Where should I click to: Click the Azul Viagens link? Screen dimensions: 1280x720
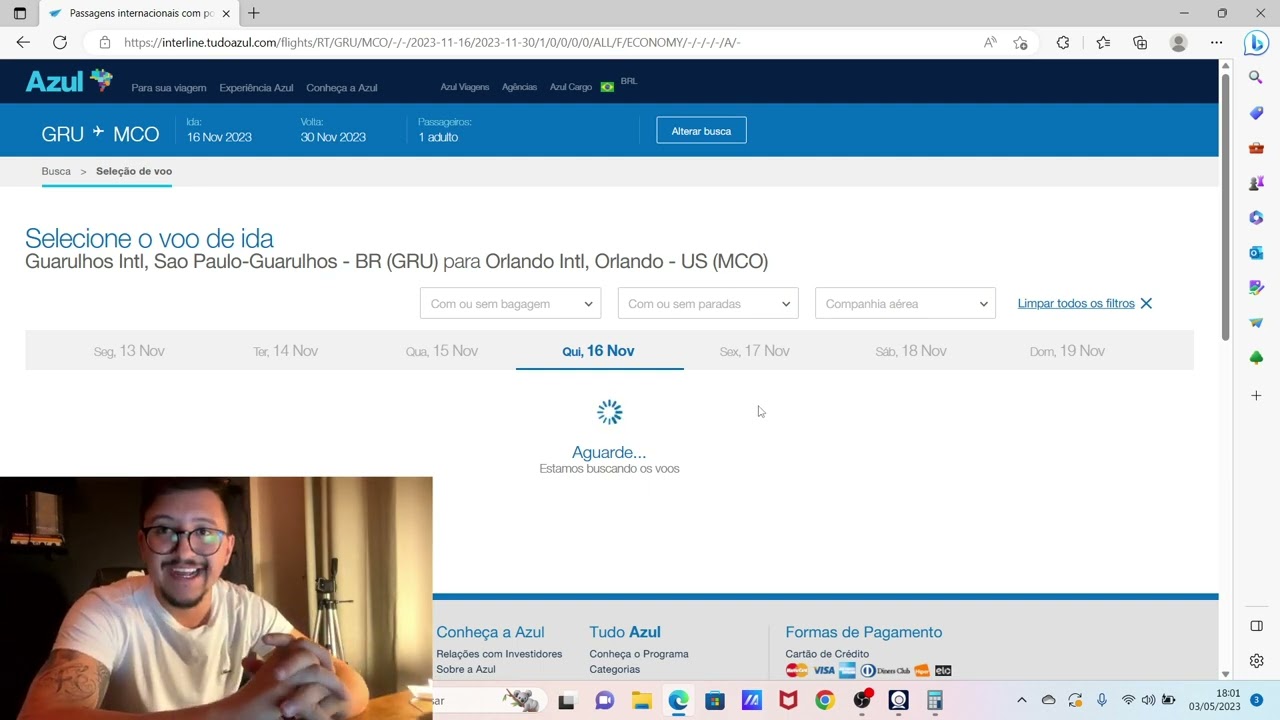coord(465,87)
